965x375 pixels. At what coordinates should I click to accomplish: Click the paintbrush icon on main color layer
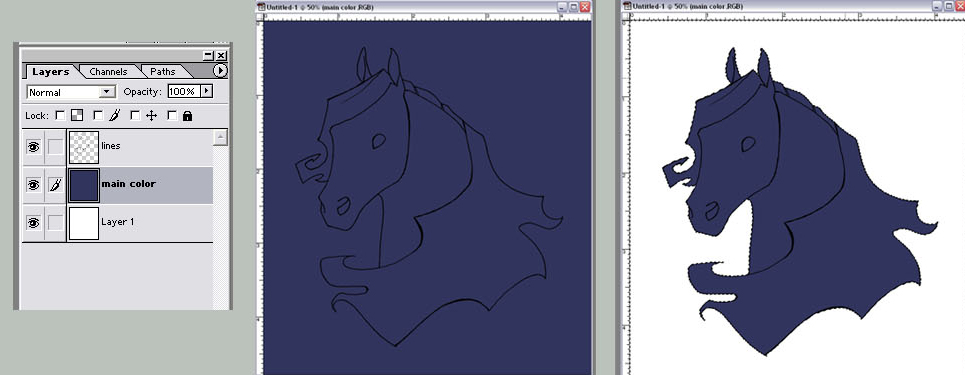point(55,185)
